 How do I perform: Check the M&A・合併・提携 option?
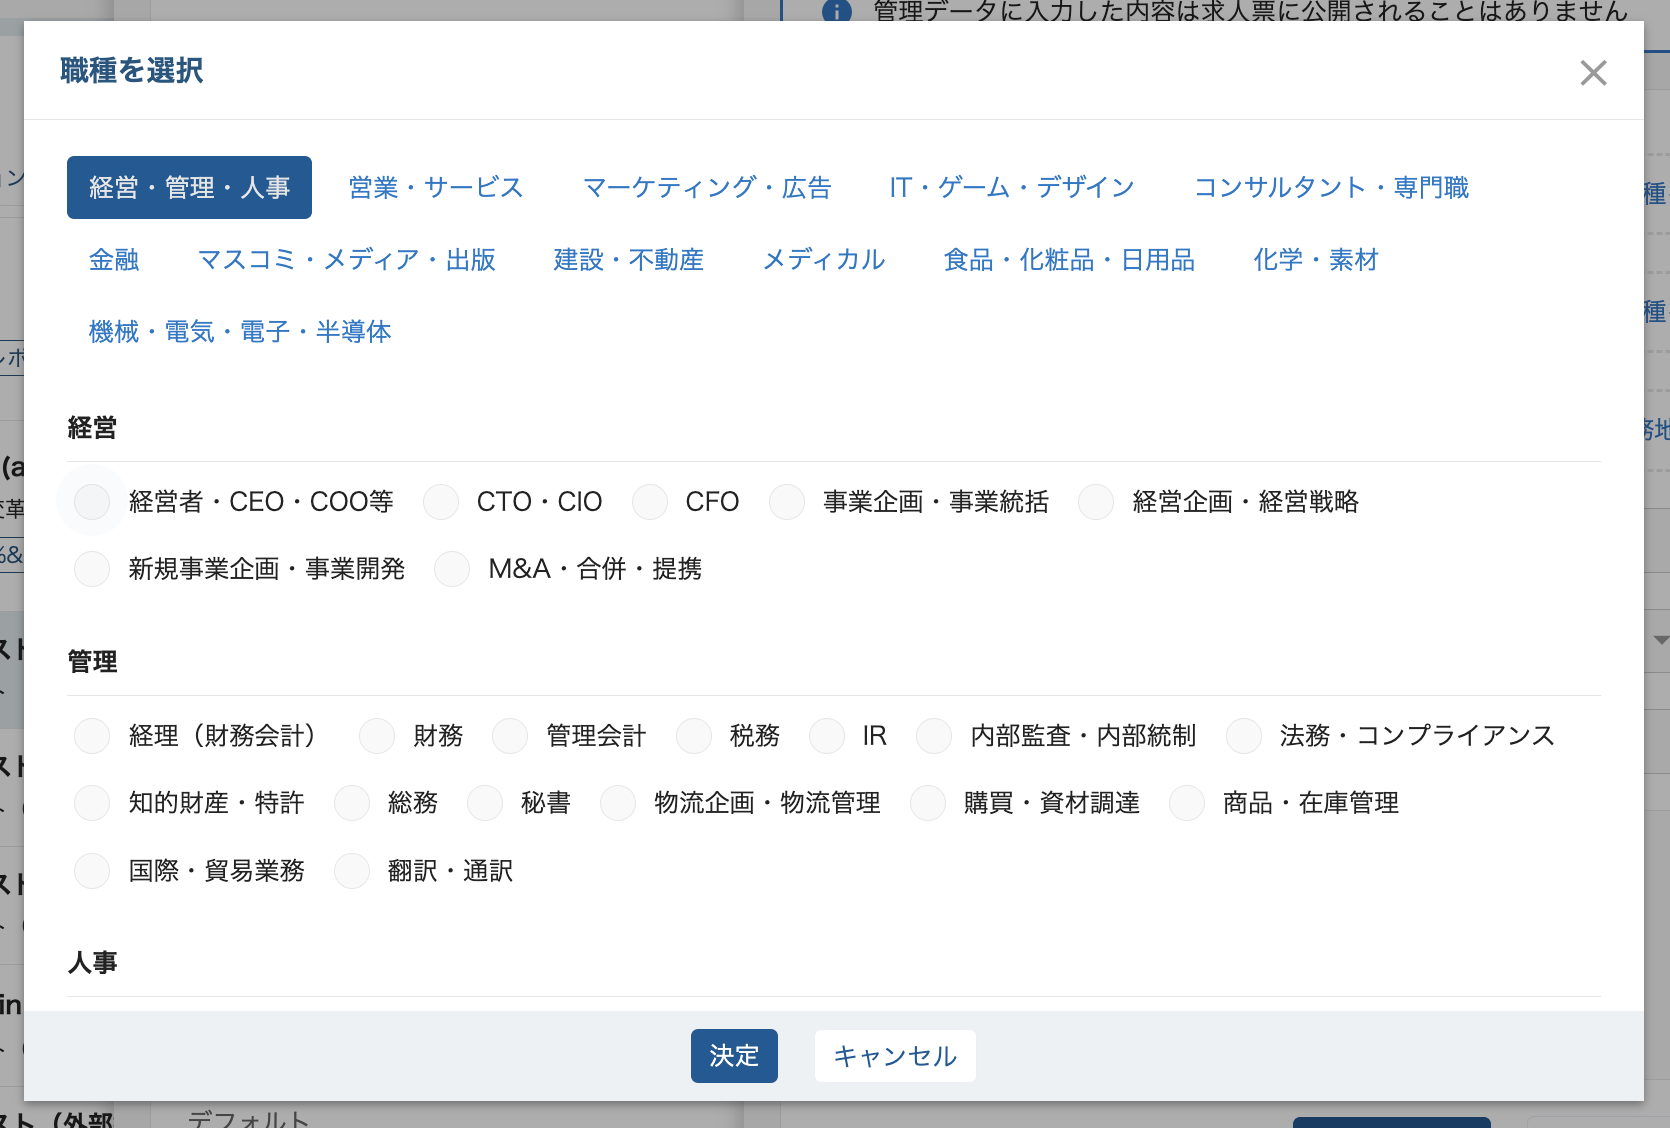[452, 569]
